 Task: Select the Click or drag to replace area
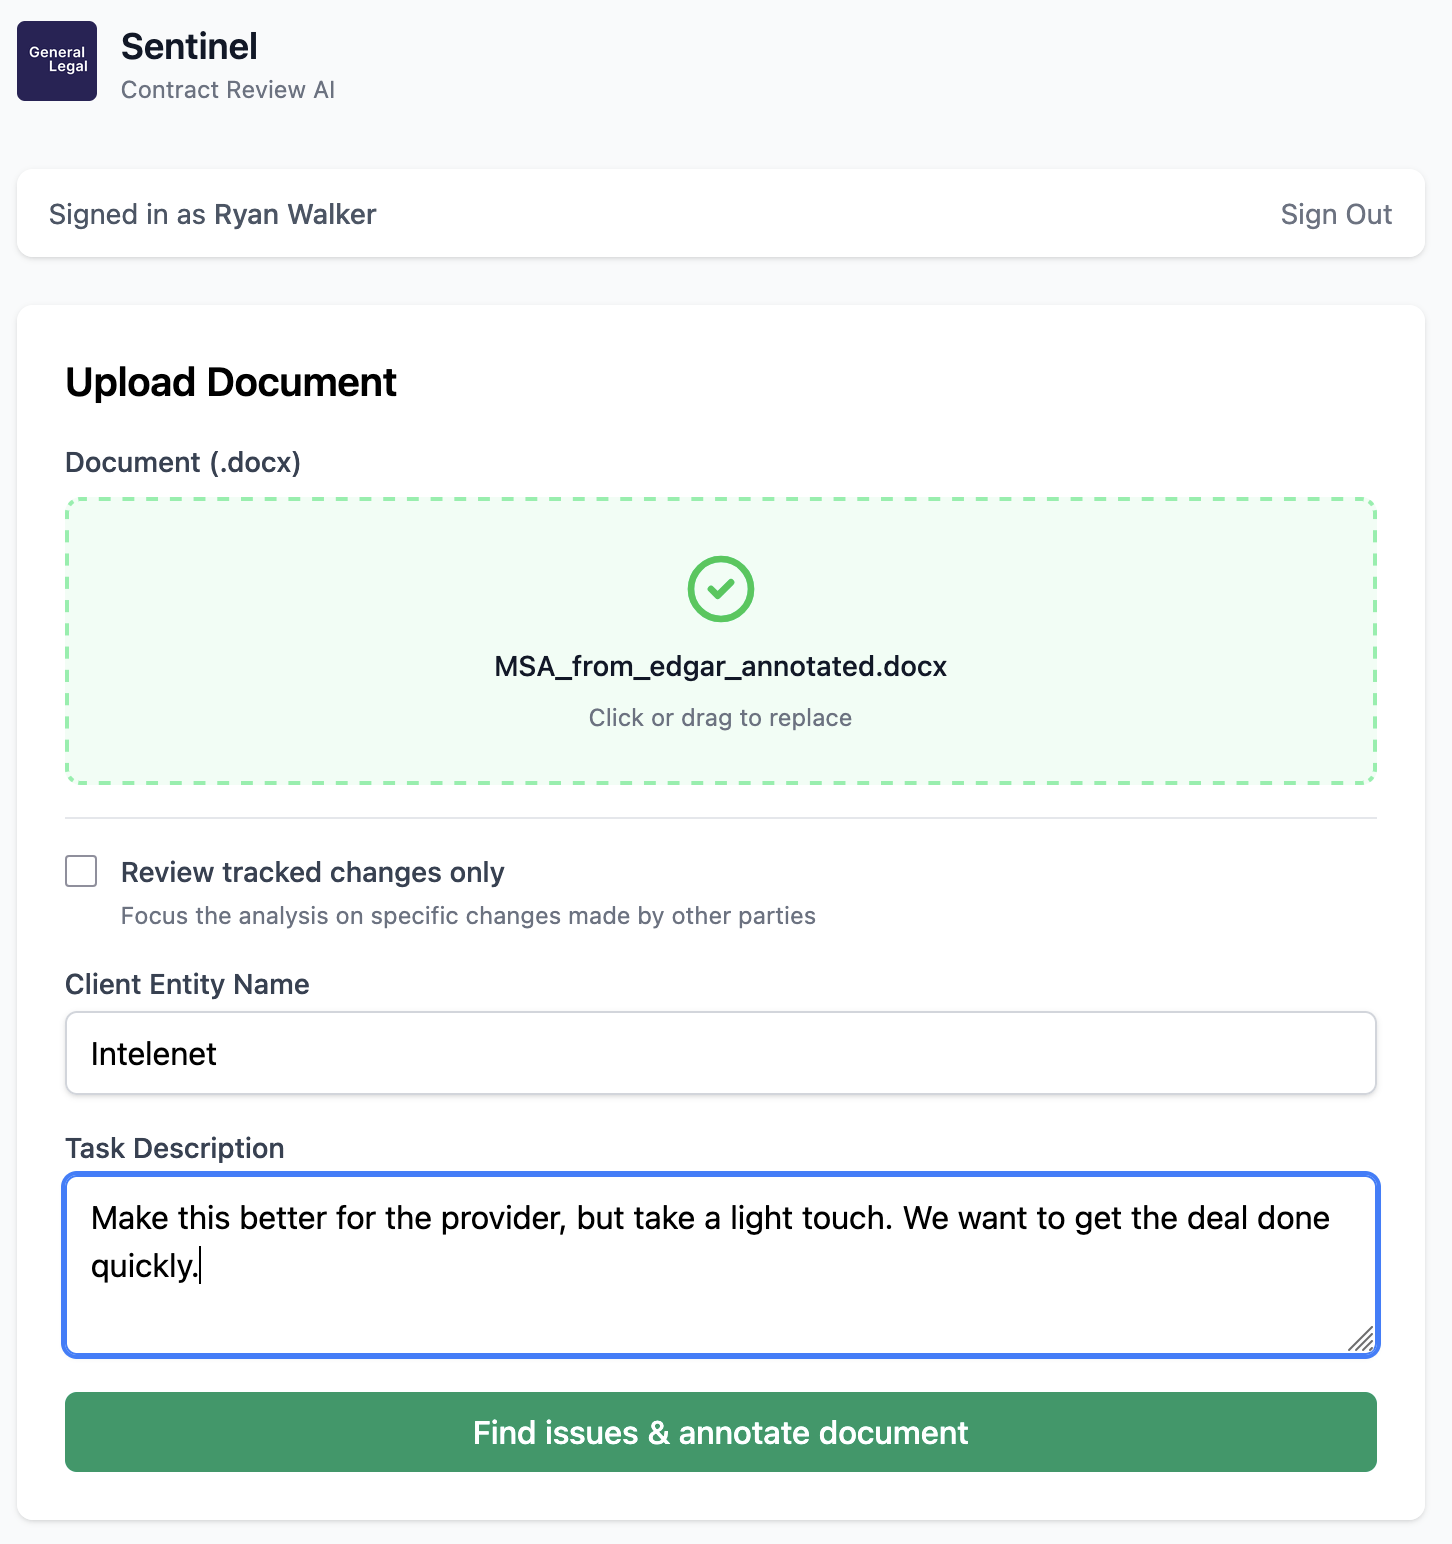coord(720,717)
